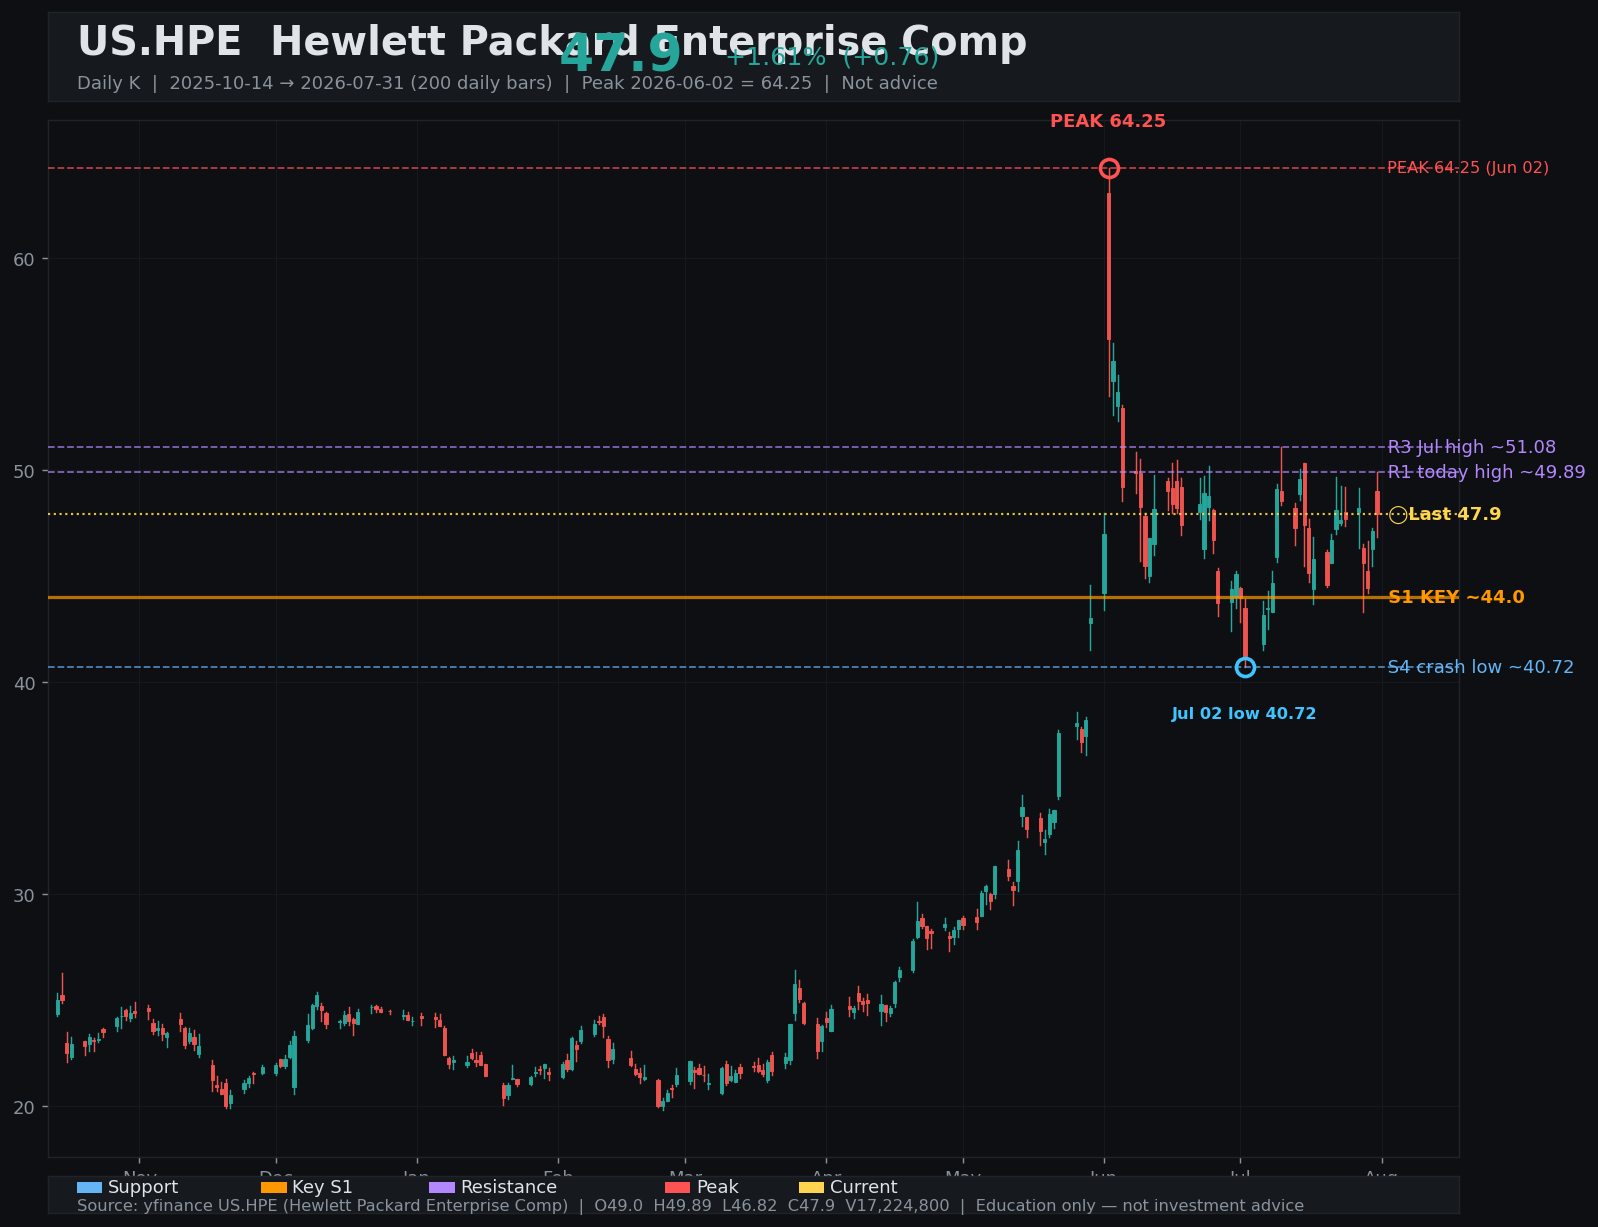The image size is (1598, 1227).
Task: Click the "Support" legend label
Action: (x=143, y=1188)
